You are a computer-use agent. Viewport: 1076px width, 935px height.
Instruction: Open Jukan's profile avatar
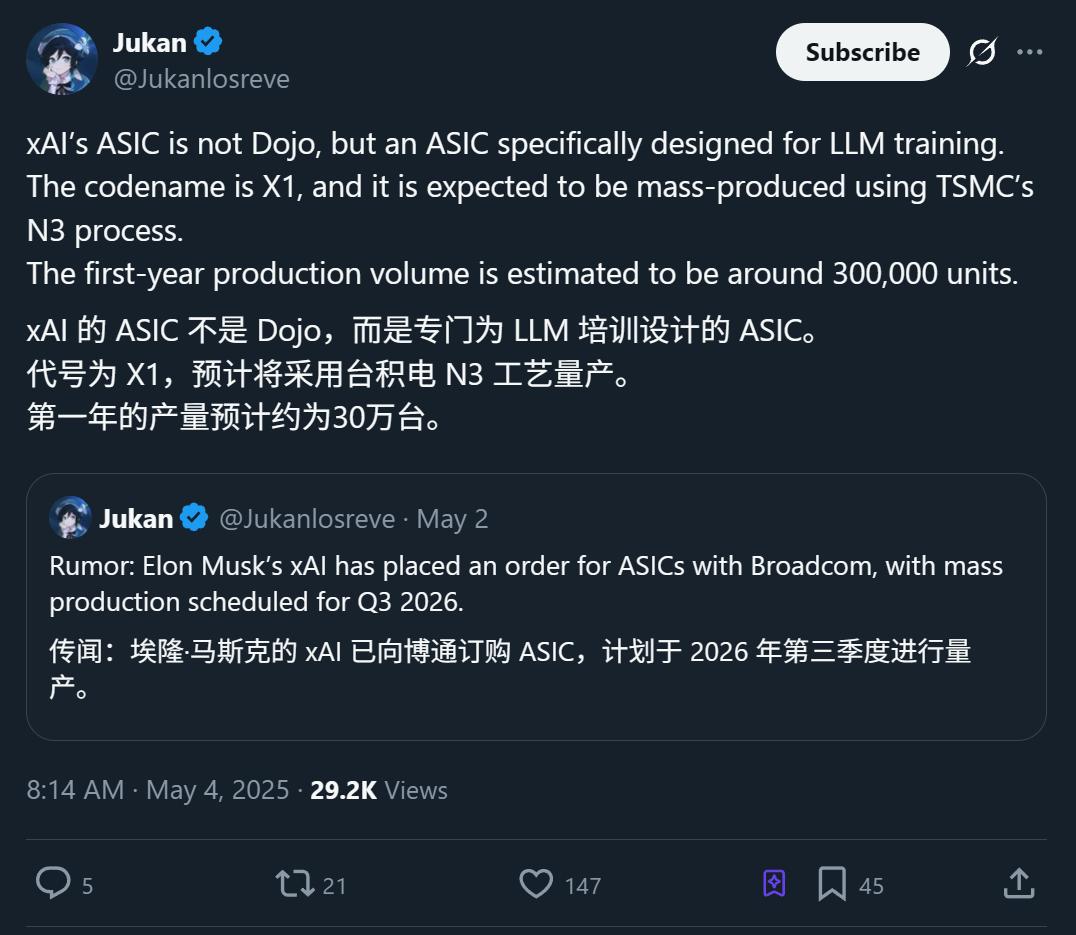pos(61,58)
